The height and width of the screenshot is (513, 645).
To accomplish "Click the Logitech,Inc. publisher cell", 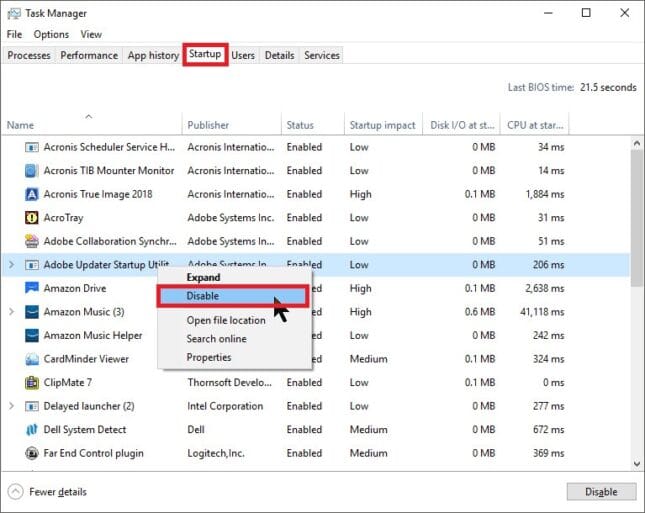I will point(216,453).
